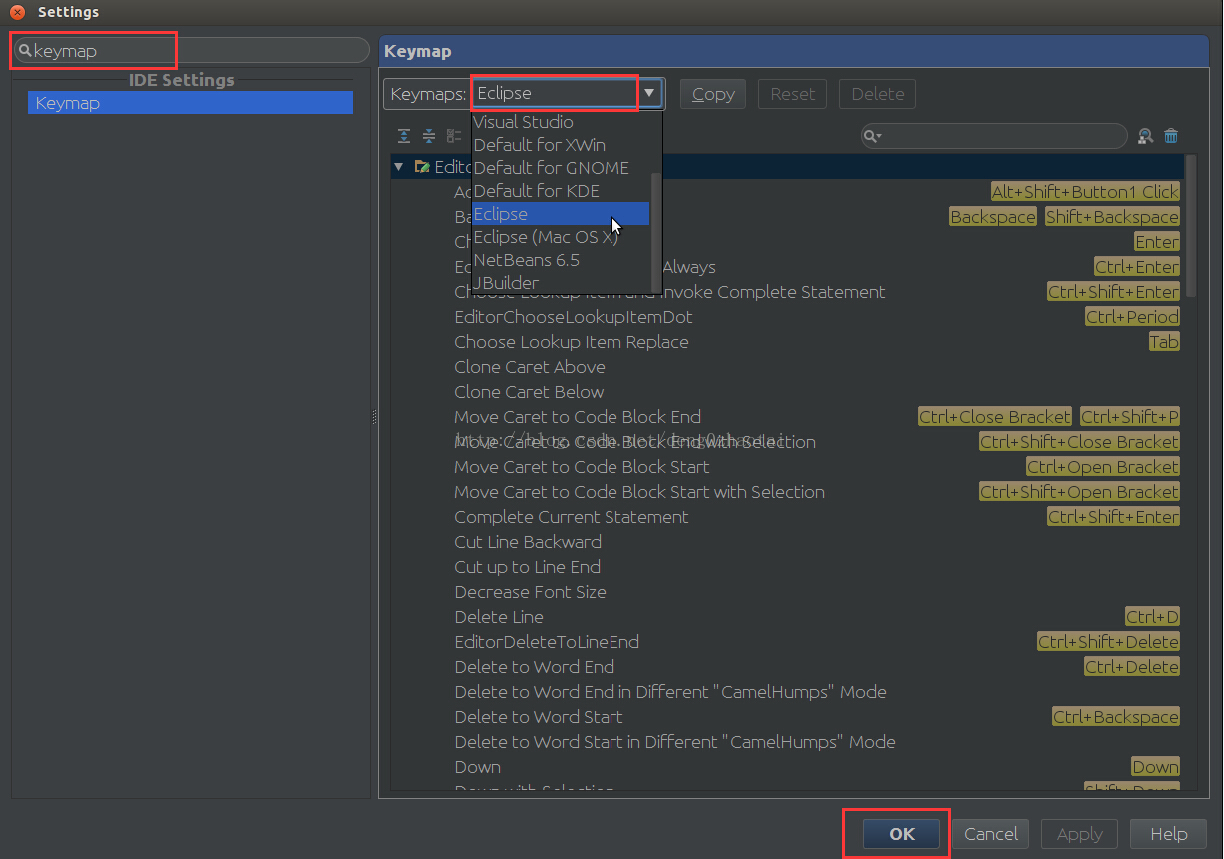Click the action list vertical scrollbar
1224x859 pixels.
[1190, 226]
